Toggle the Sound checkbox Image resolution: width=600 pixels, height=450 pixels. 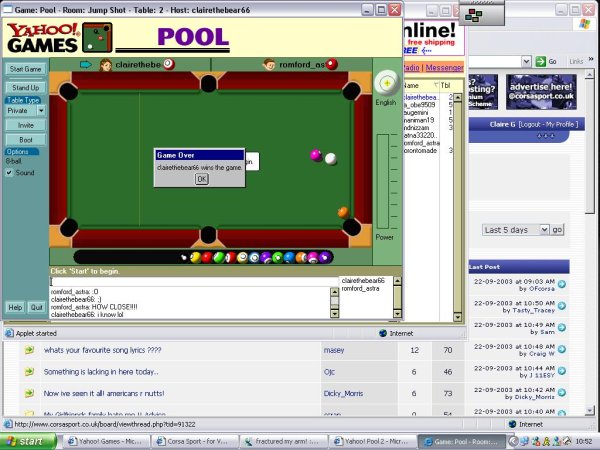pyautogui.click(x=9, y=173)
